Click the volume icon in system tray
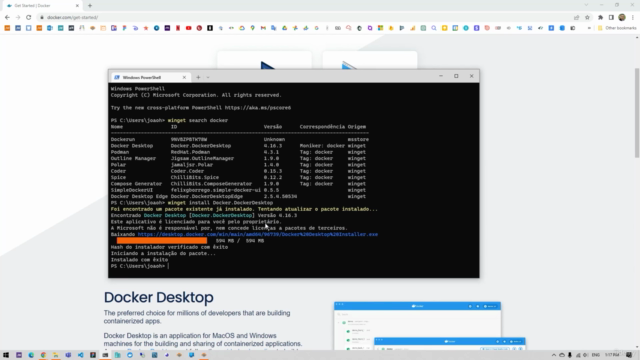 click(x=585, y=355)
